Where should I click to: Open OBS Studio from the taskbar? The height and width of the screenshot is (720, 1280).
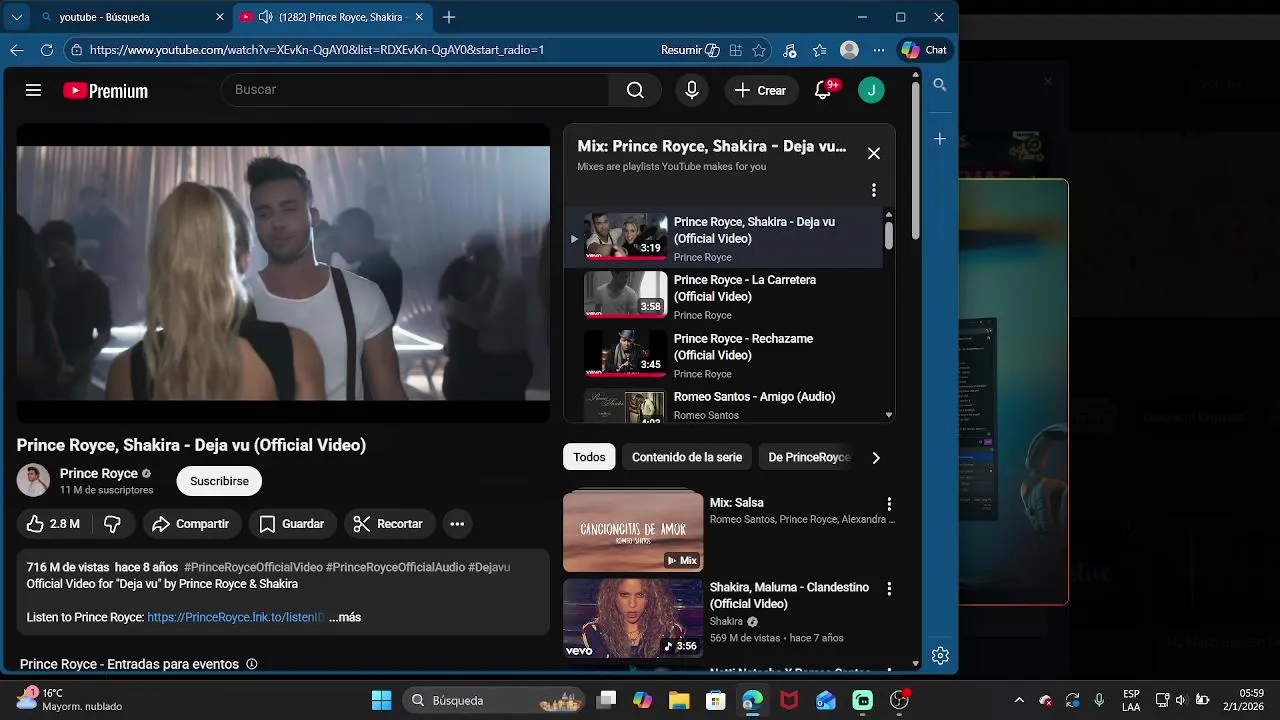pos(899,700)
